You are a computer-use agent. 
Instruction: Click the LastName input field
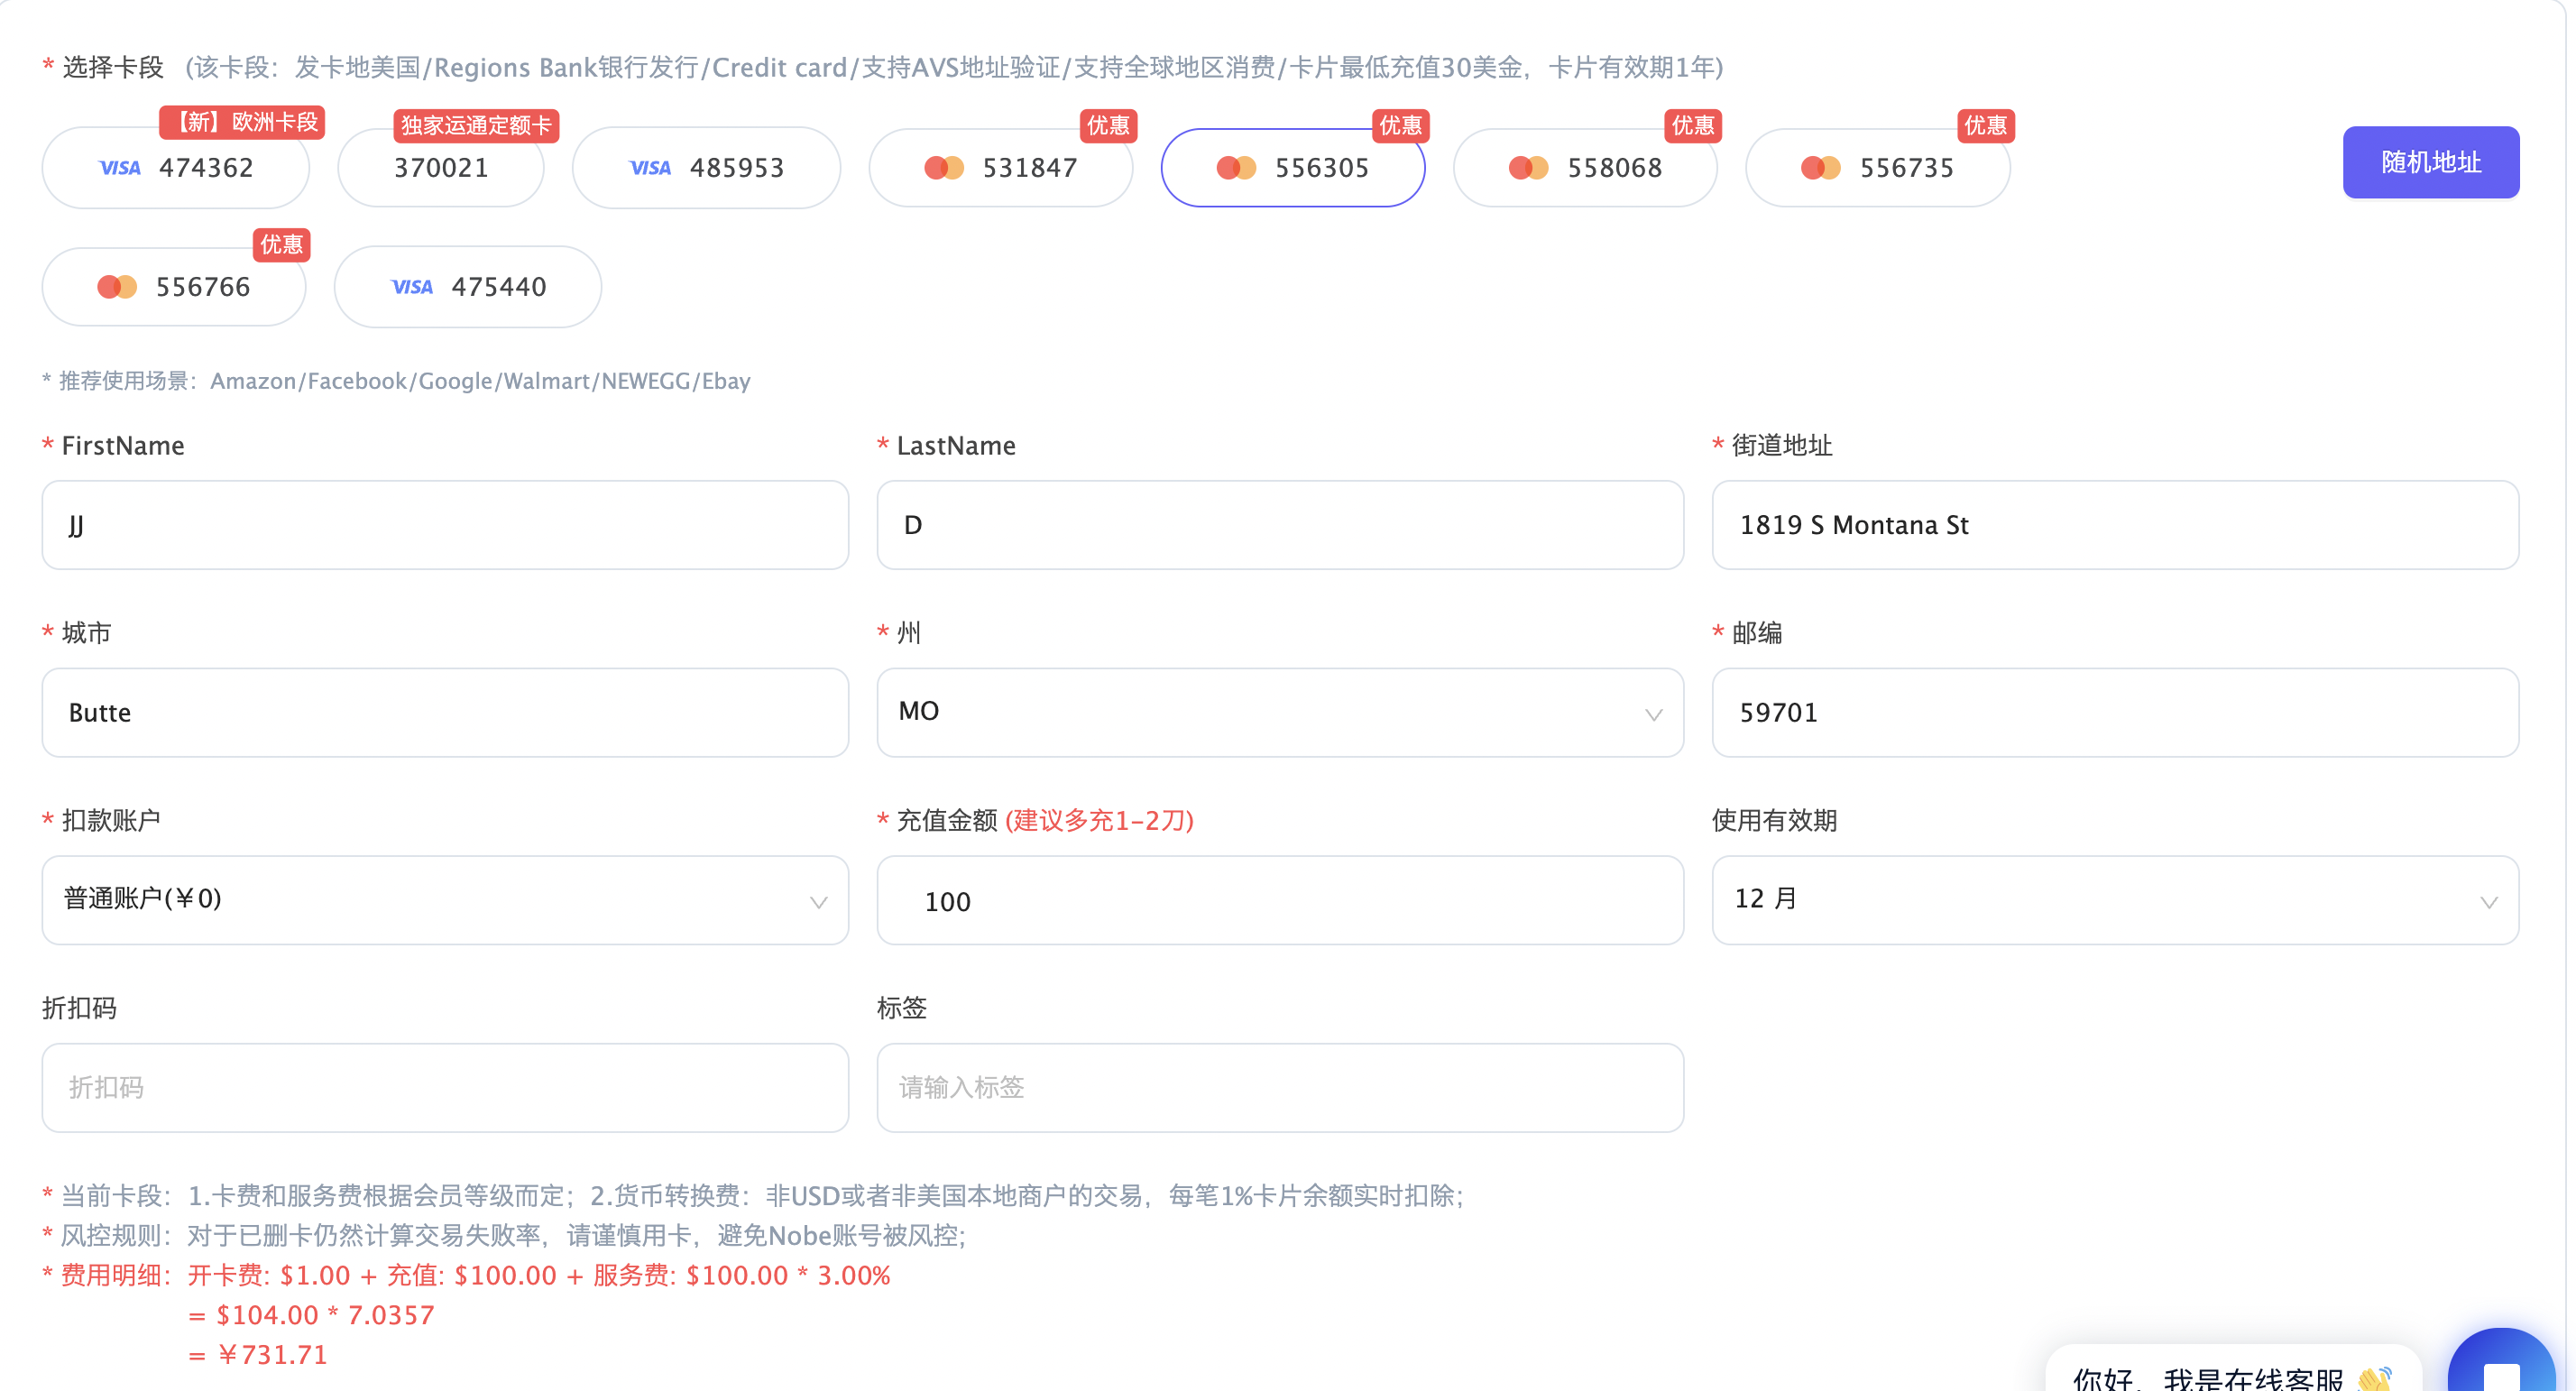tap(1280, 525)
